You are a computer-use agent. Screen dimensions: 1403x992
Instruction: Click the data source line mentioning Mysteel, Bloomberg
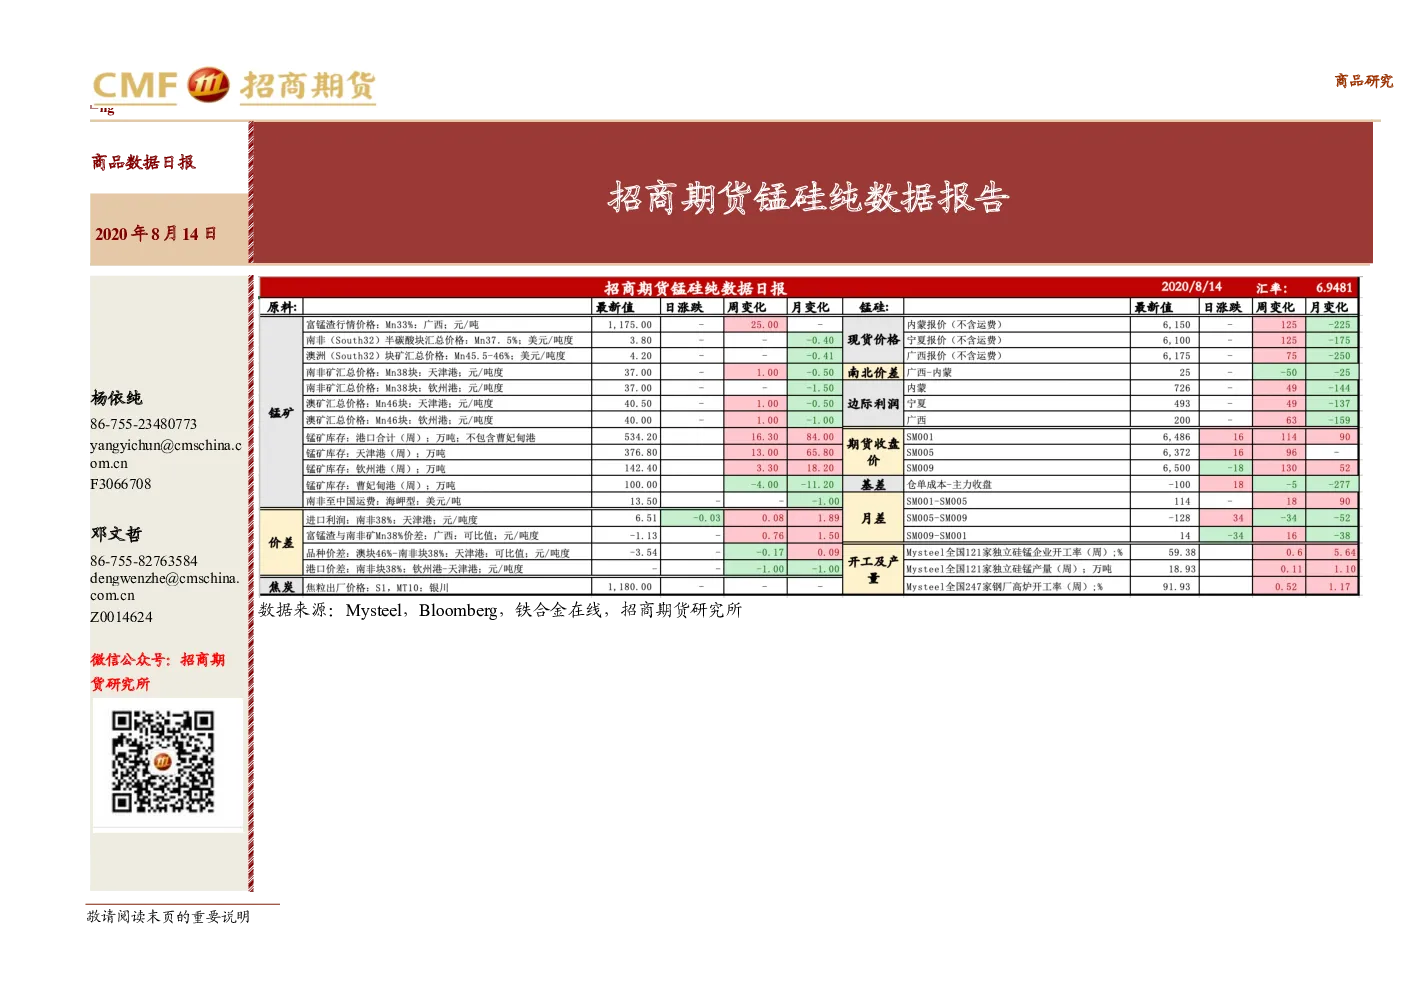point(500,610)
